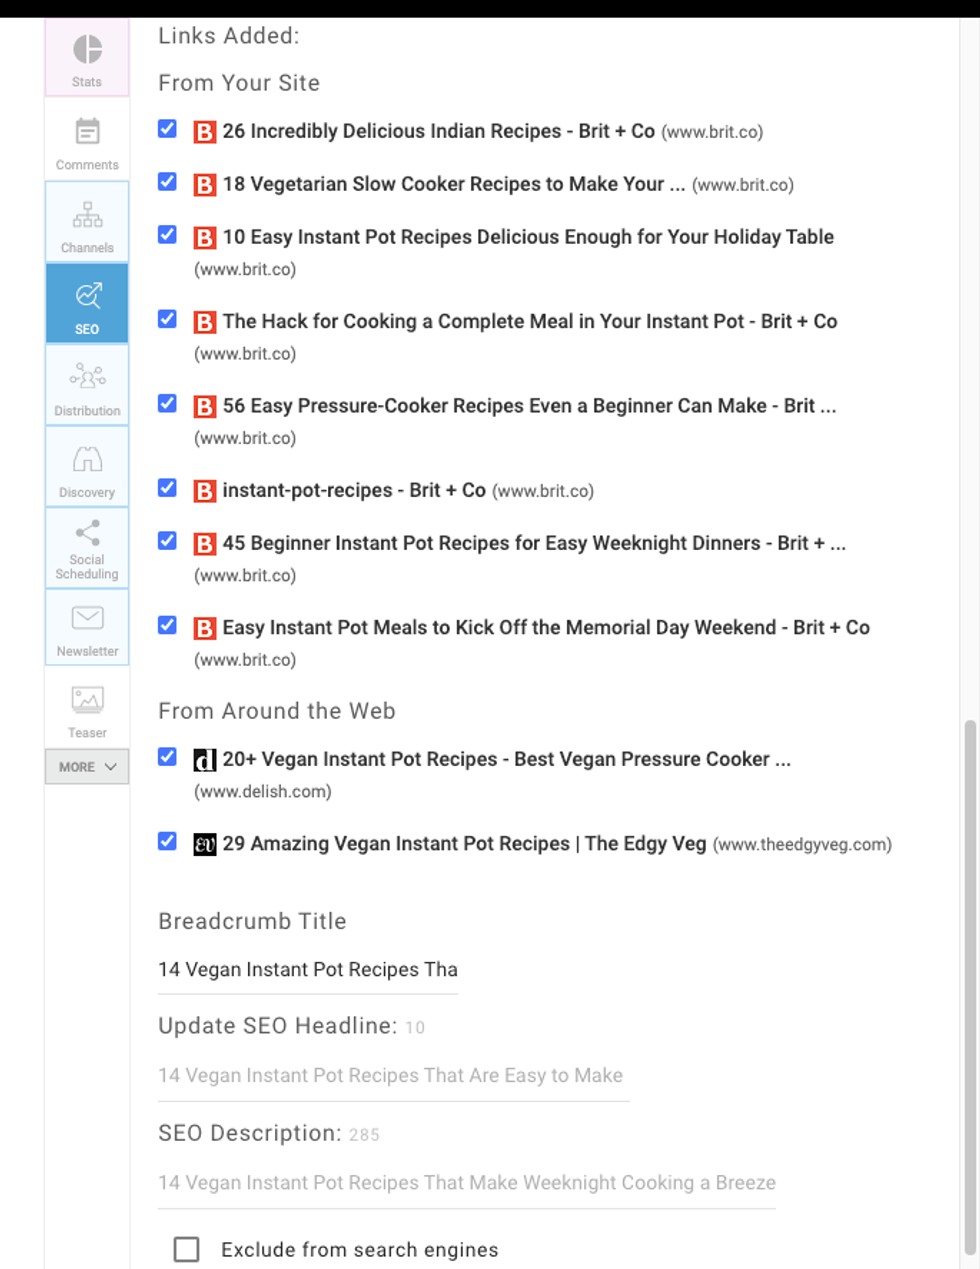Uncheck 26 Incredibly Delicious Indian Recipes link

(168, 129)
